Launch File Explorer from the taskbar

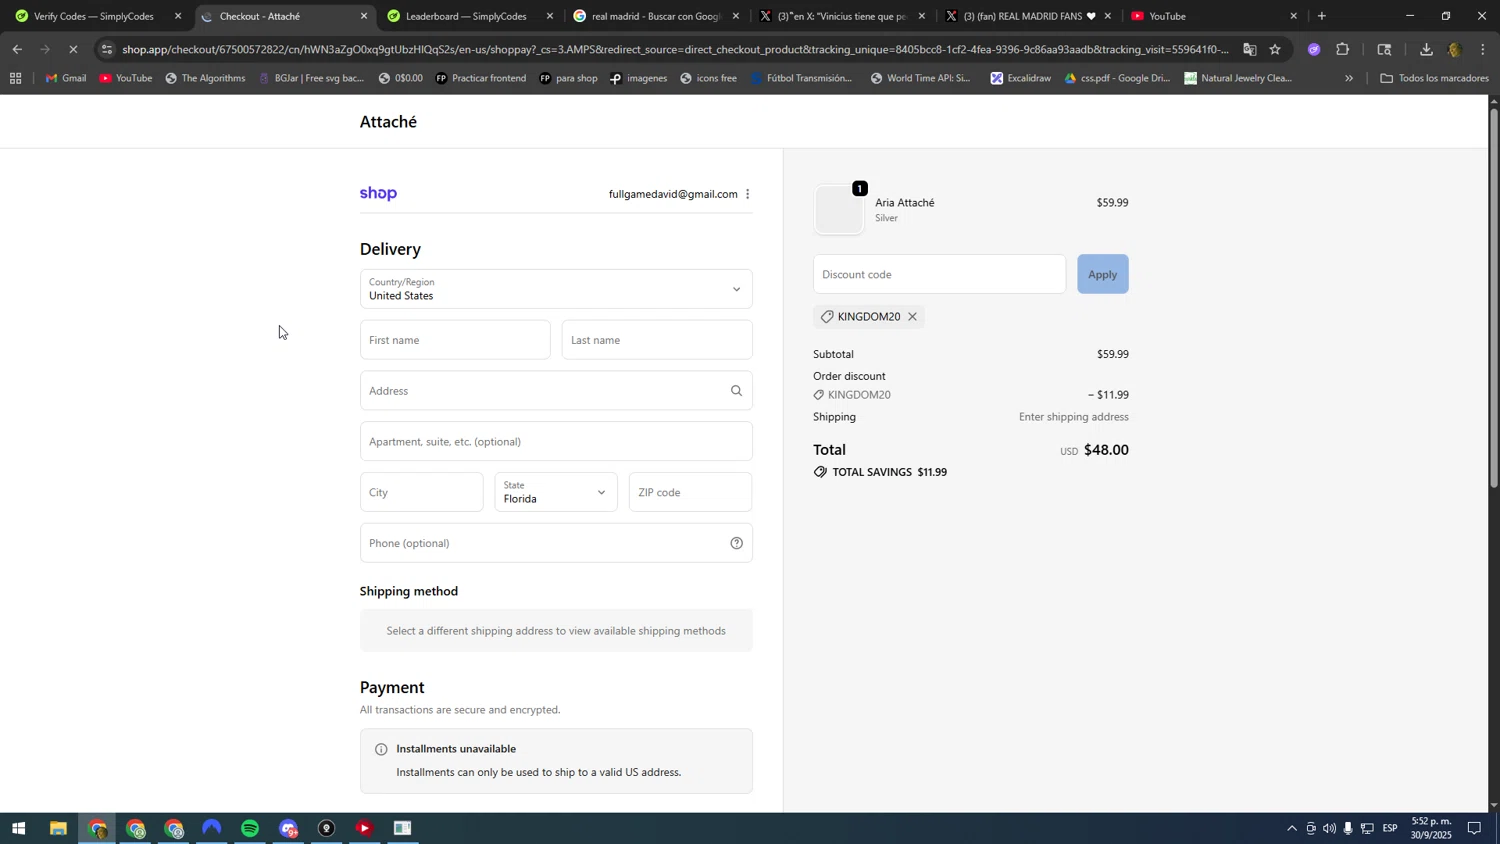[x=58, y=829]
